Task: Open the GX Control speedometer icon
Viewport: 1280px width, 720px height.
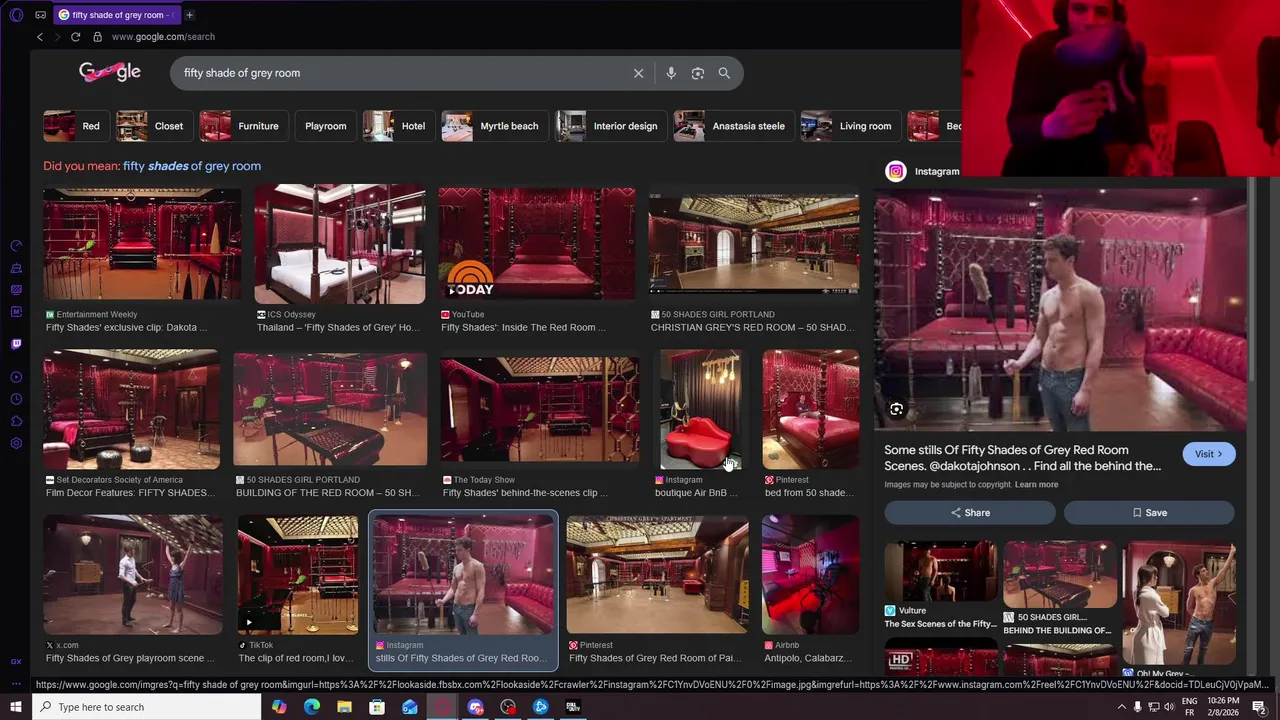Action: tap(16, 245)
